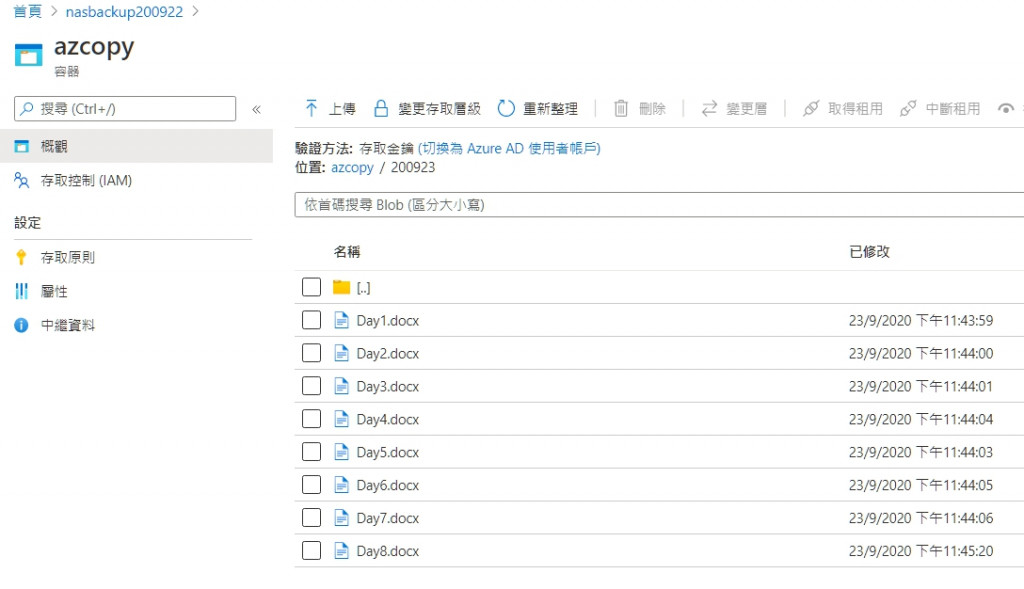Click the chevron after nasbackup200922 breadcrumb

[195, 11]
